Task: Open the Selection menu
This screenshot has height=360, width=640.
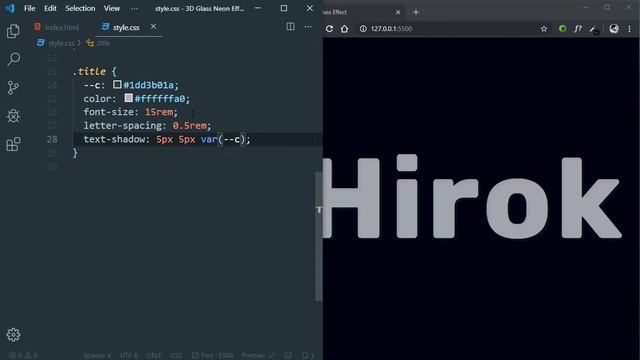Action: 80,8
